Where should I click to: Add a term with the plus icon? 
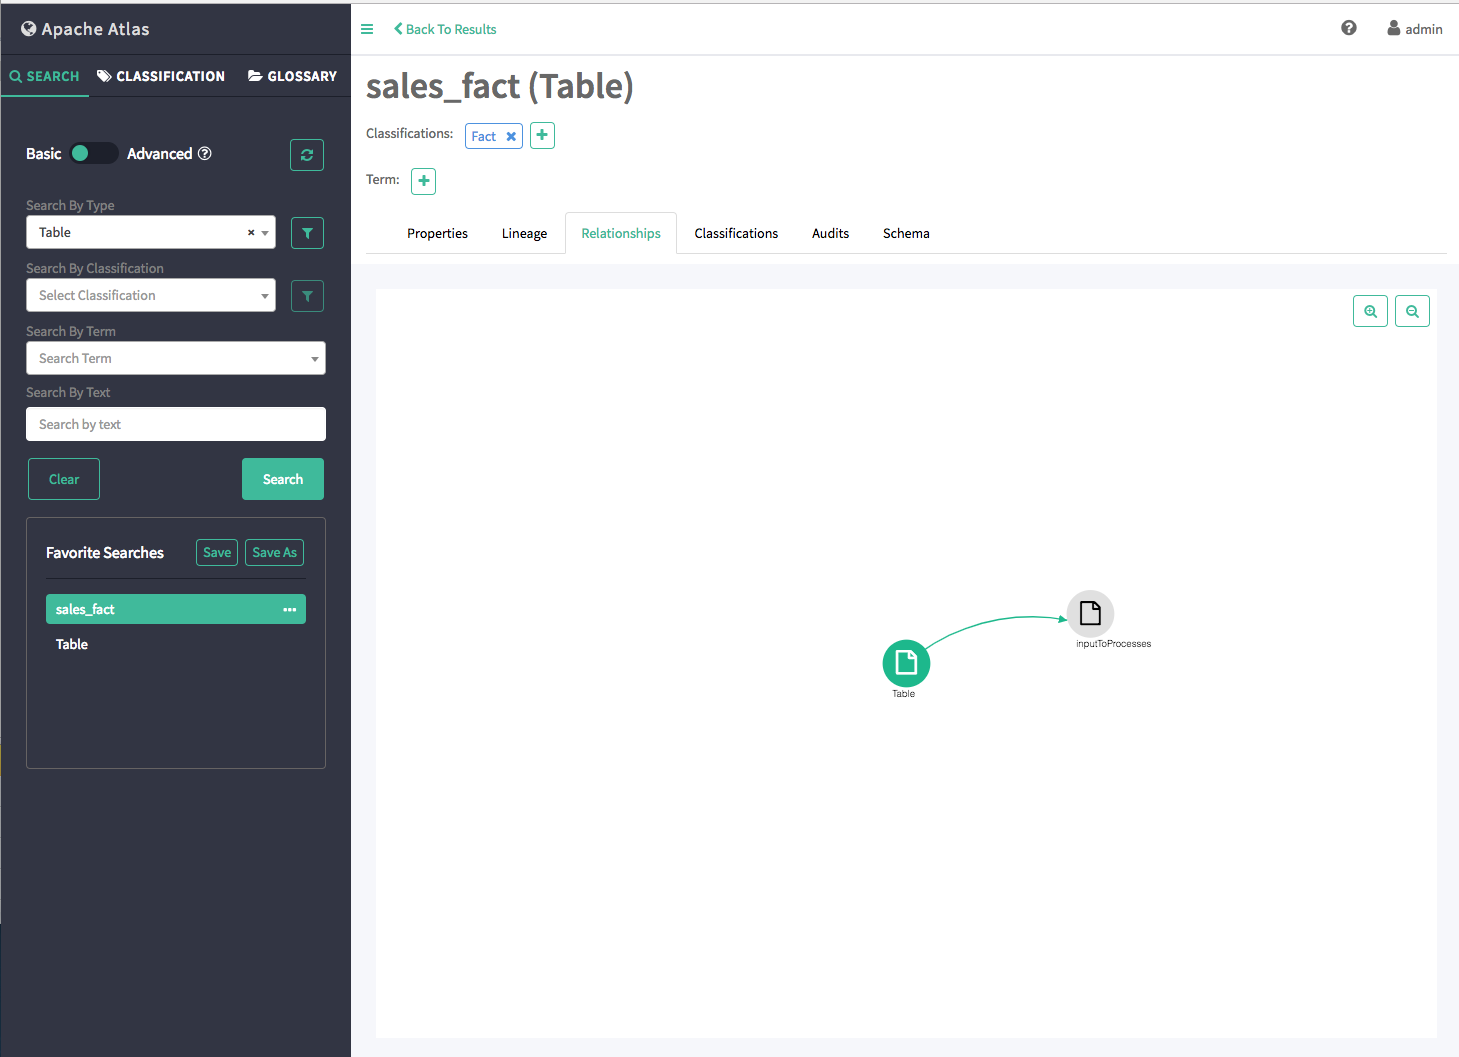[x=424, y=181]
